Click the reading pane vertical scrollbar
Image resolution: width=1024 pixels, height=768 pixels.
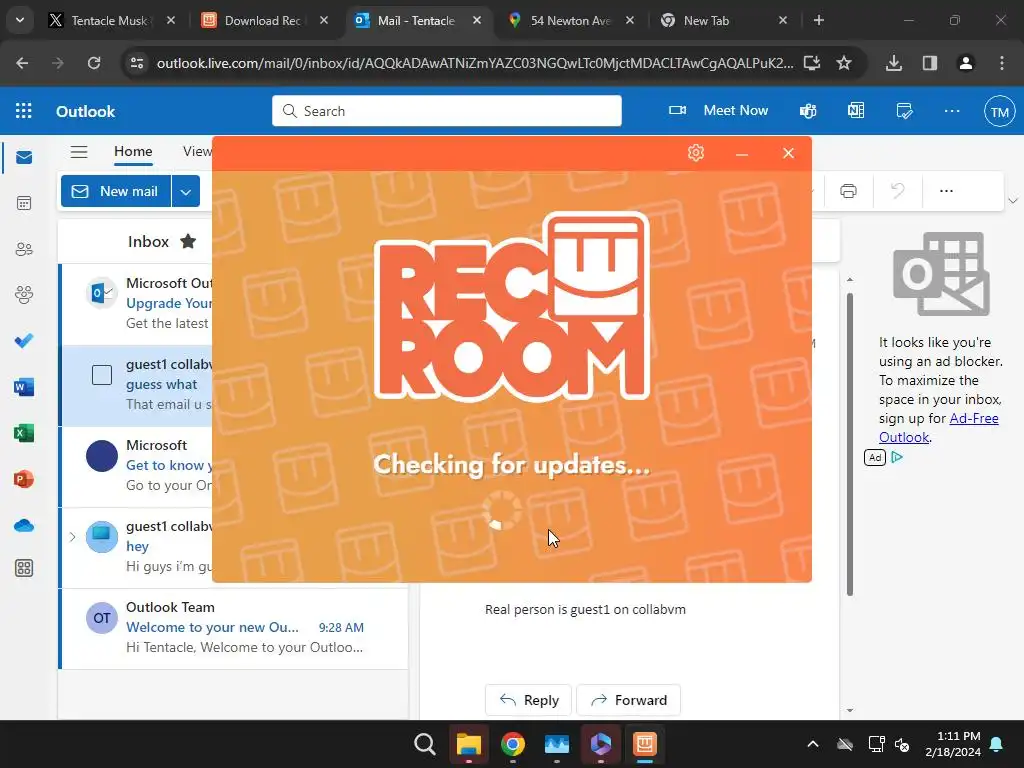pyautogui.click(x=850, y=444)
